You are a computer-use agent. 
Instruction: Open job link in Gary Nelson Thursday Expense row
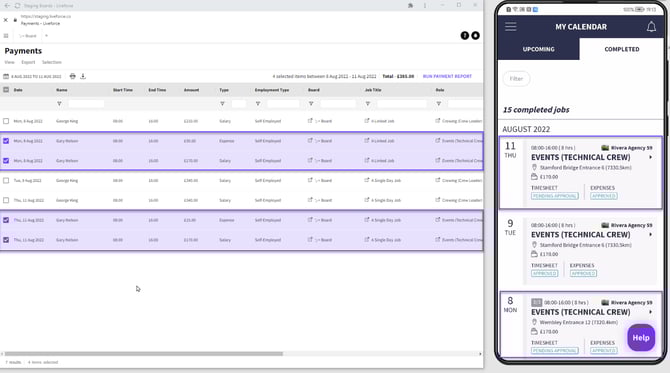pos(367,220)
